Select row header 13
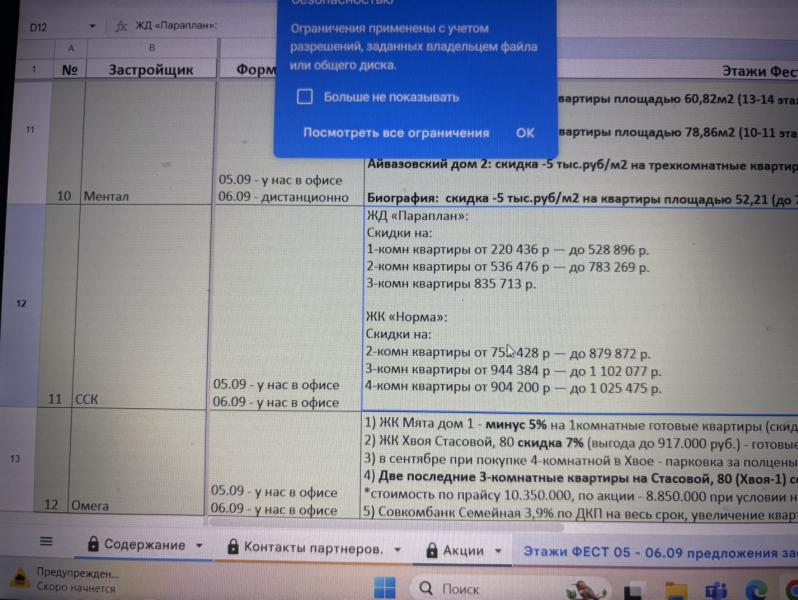798x600 pixels. click(x=15, y=459)
